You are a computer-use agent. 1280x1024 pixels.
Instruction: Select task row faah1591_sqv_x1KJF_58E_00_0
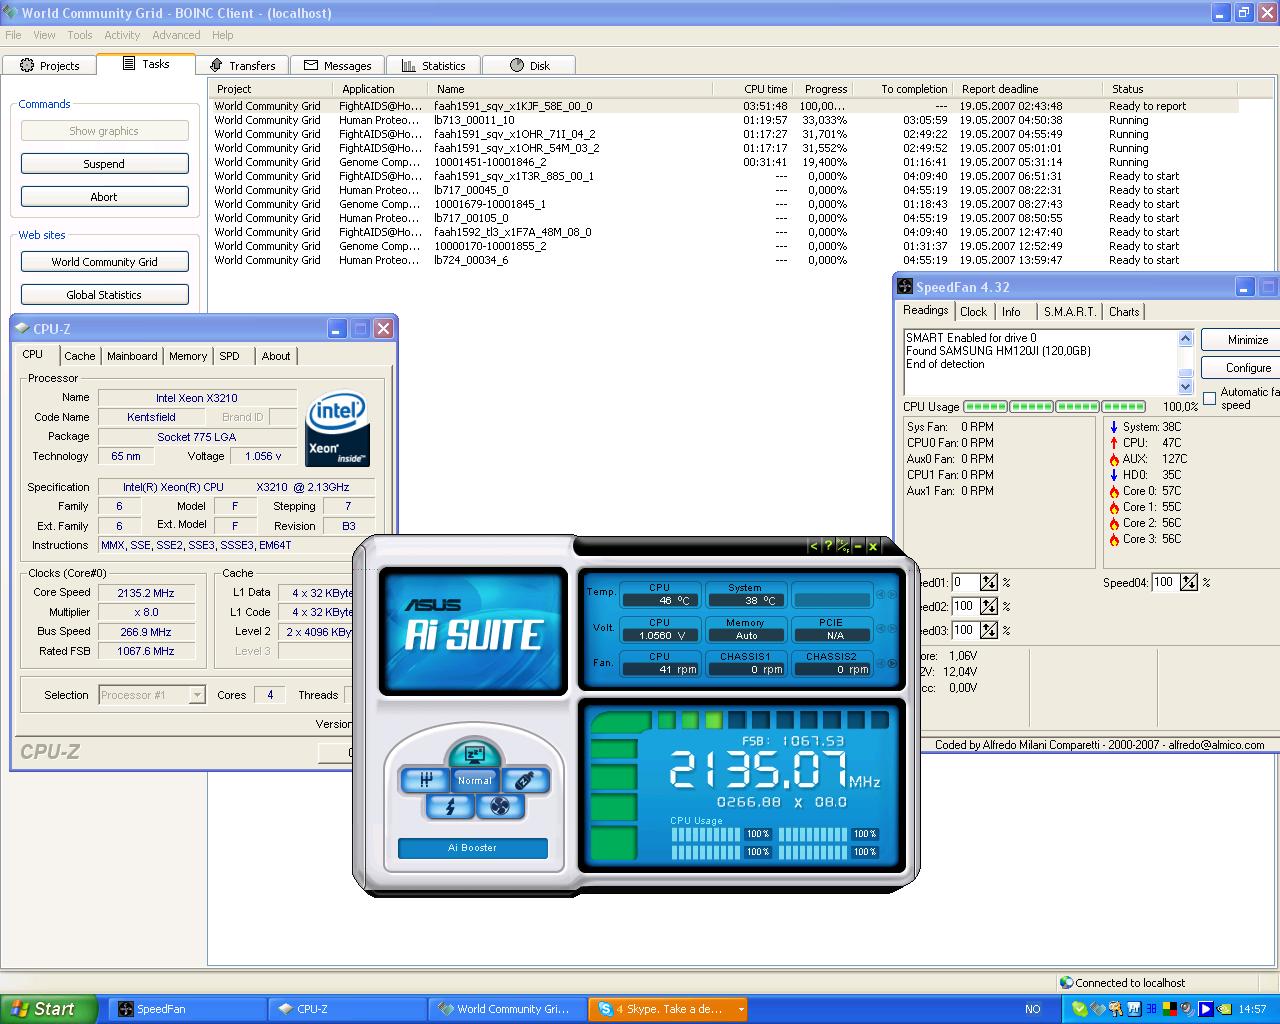pyautogui.click(x=725, y=106)
